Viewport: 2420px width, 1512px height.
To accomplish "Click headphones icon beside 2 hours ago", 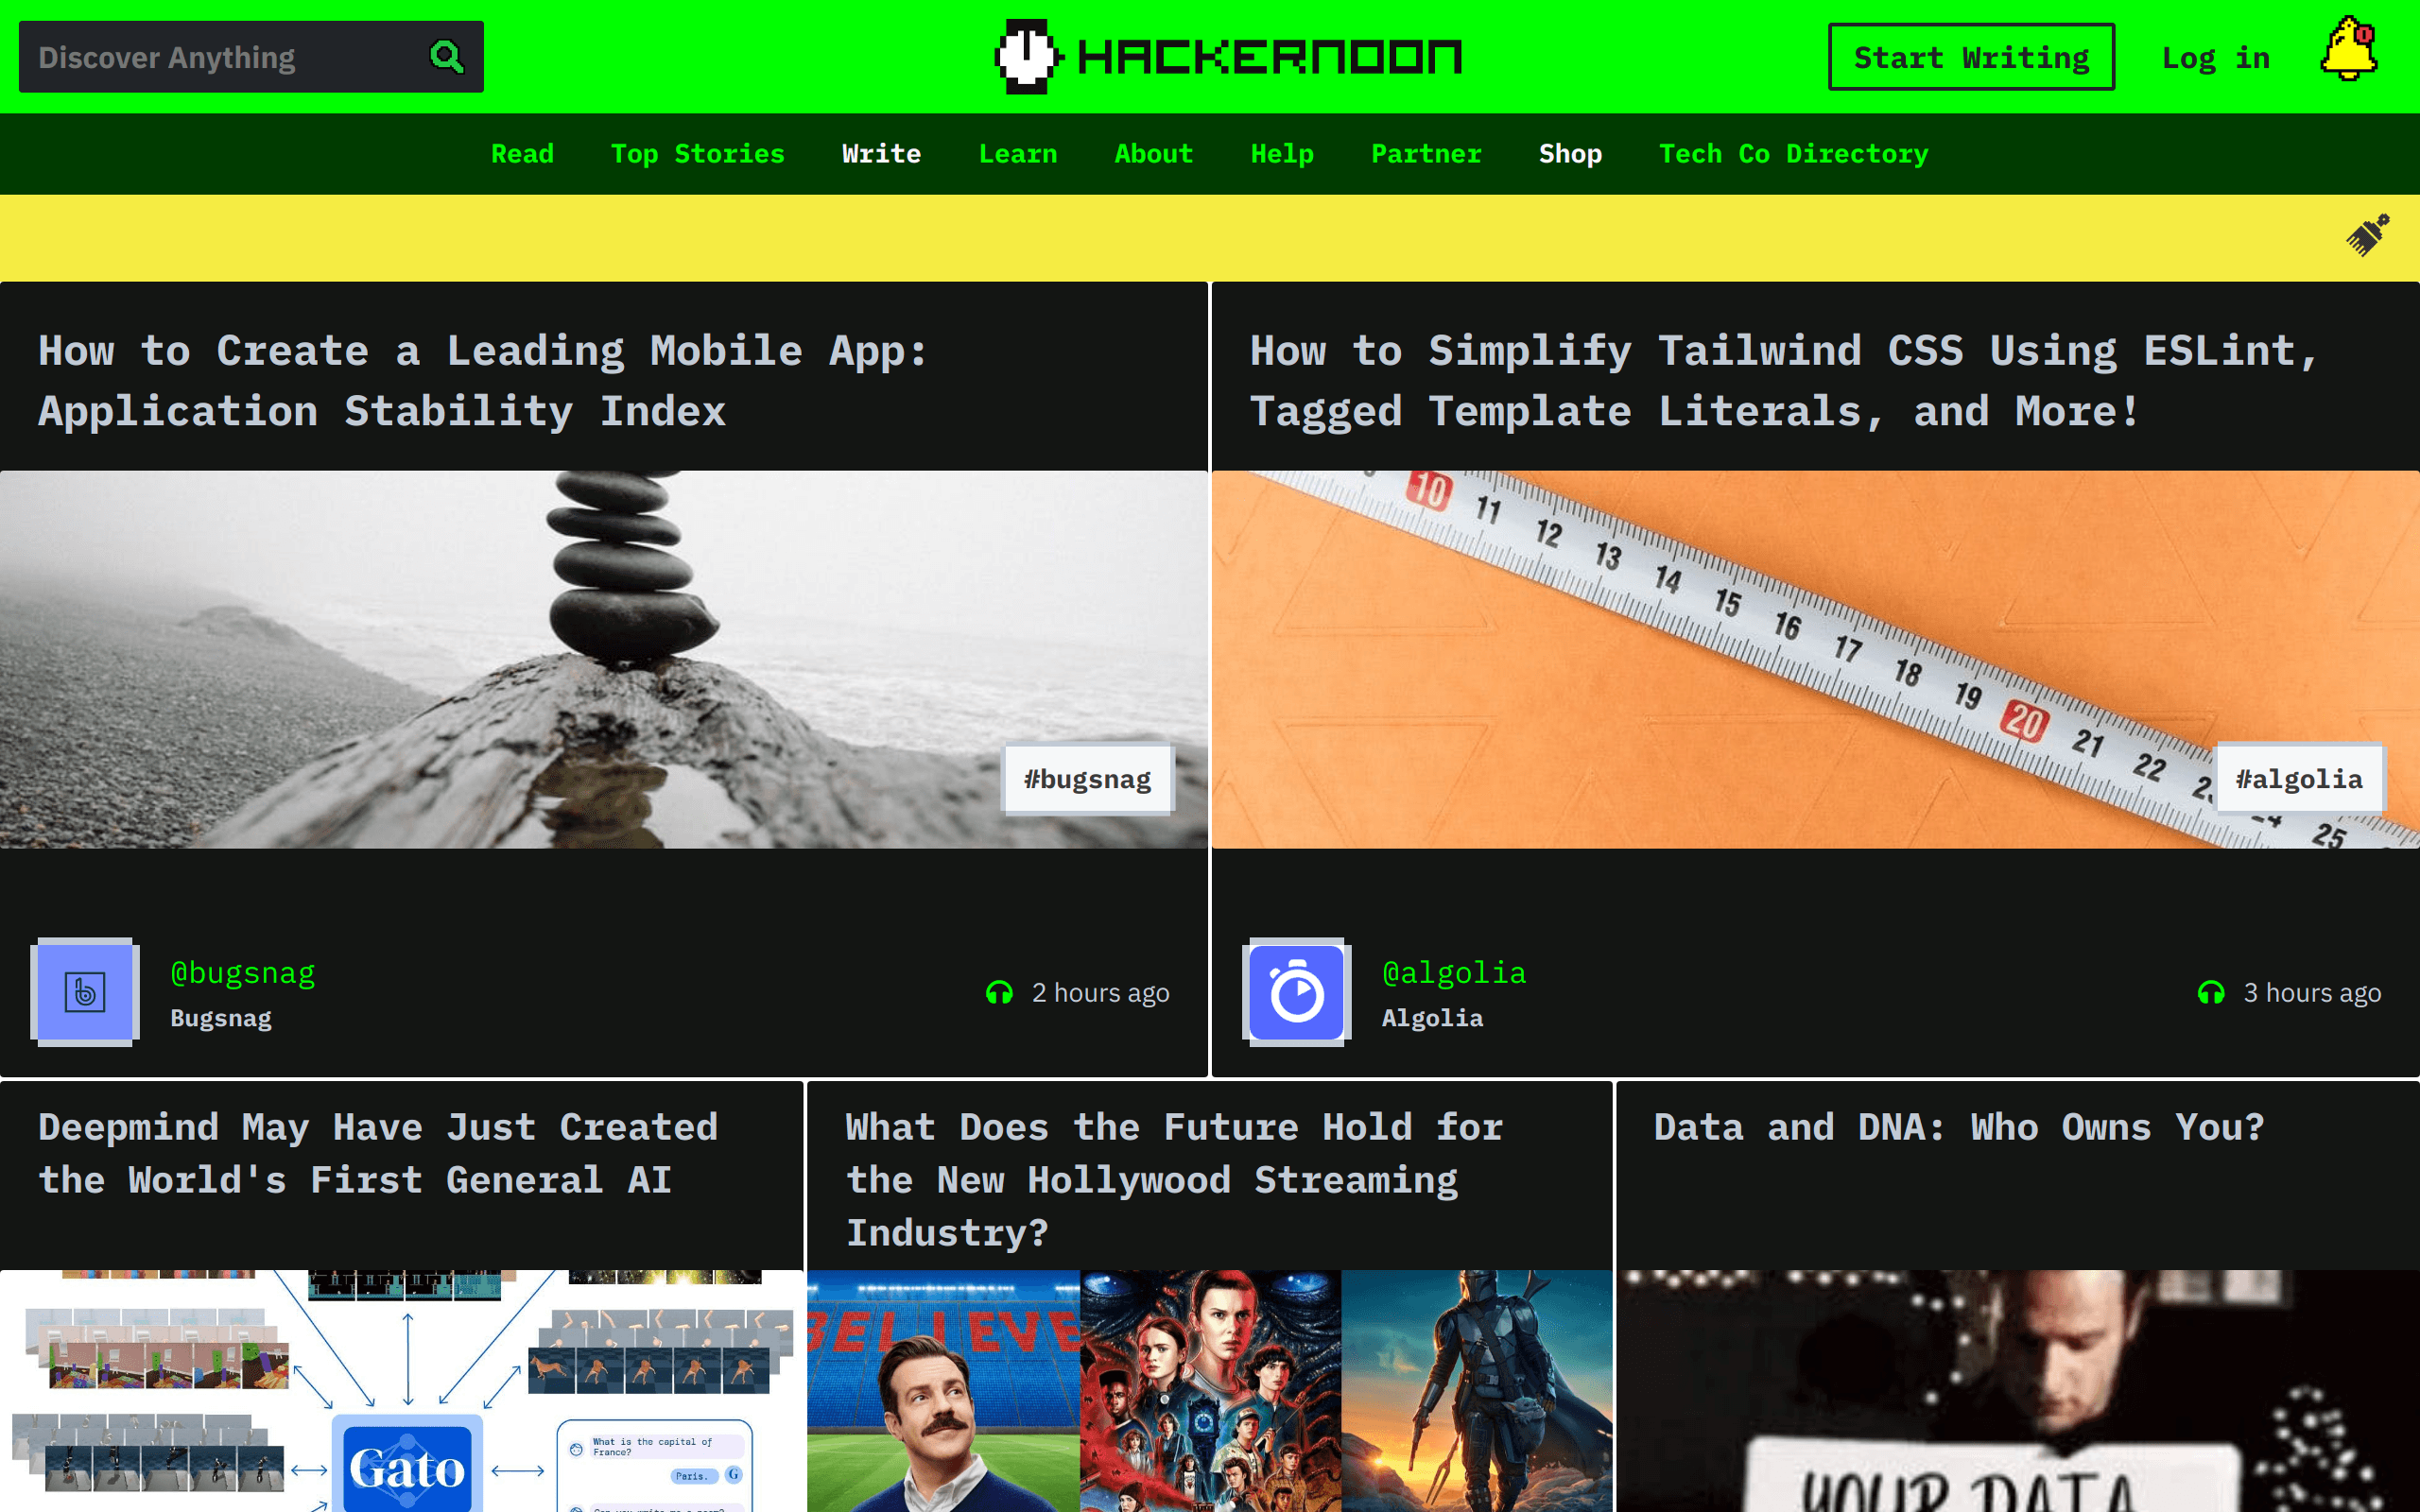I will coord(999,993).
